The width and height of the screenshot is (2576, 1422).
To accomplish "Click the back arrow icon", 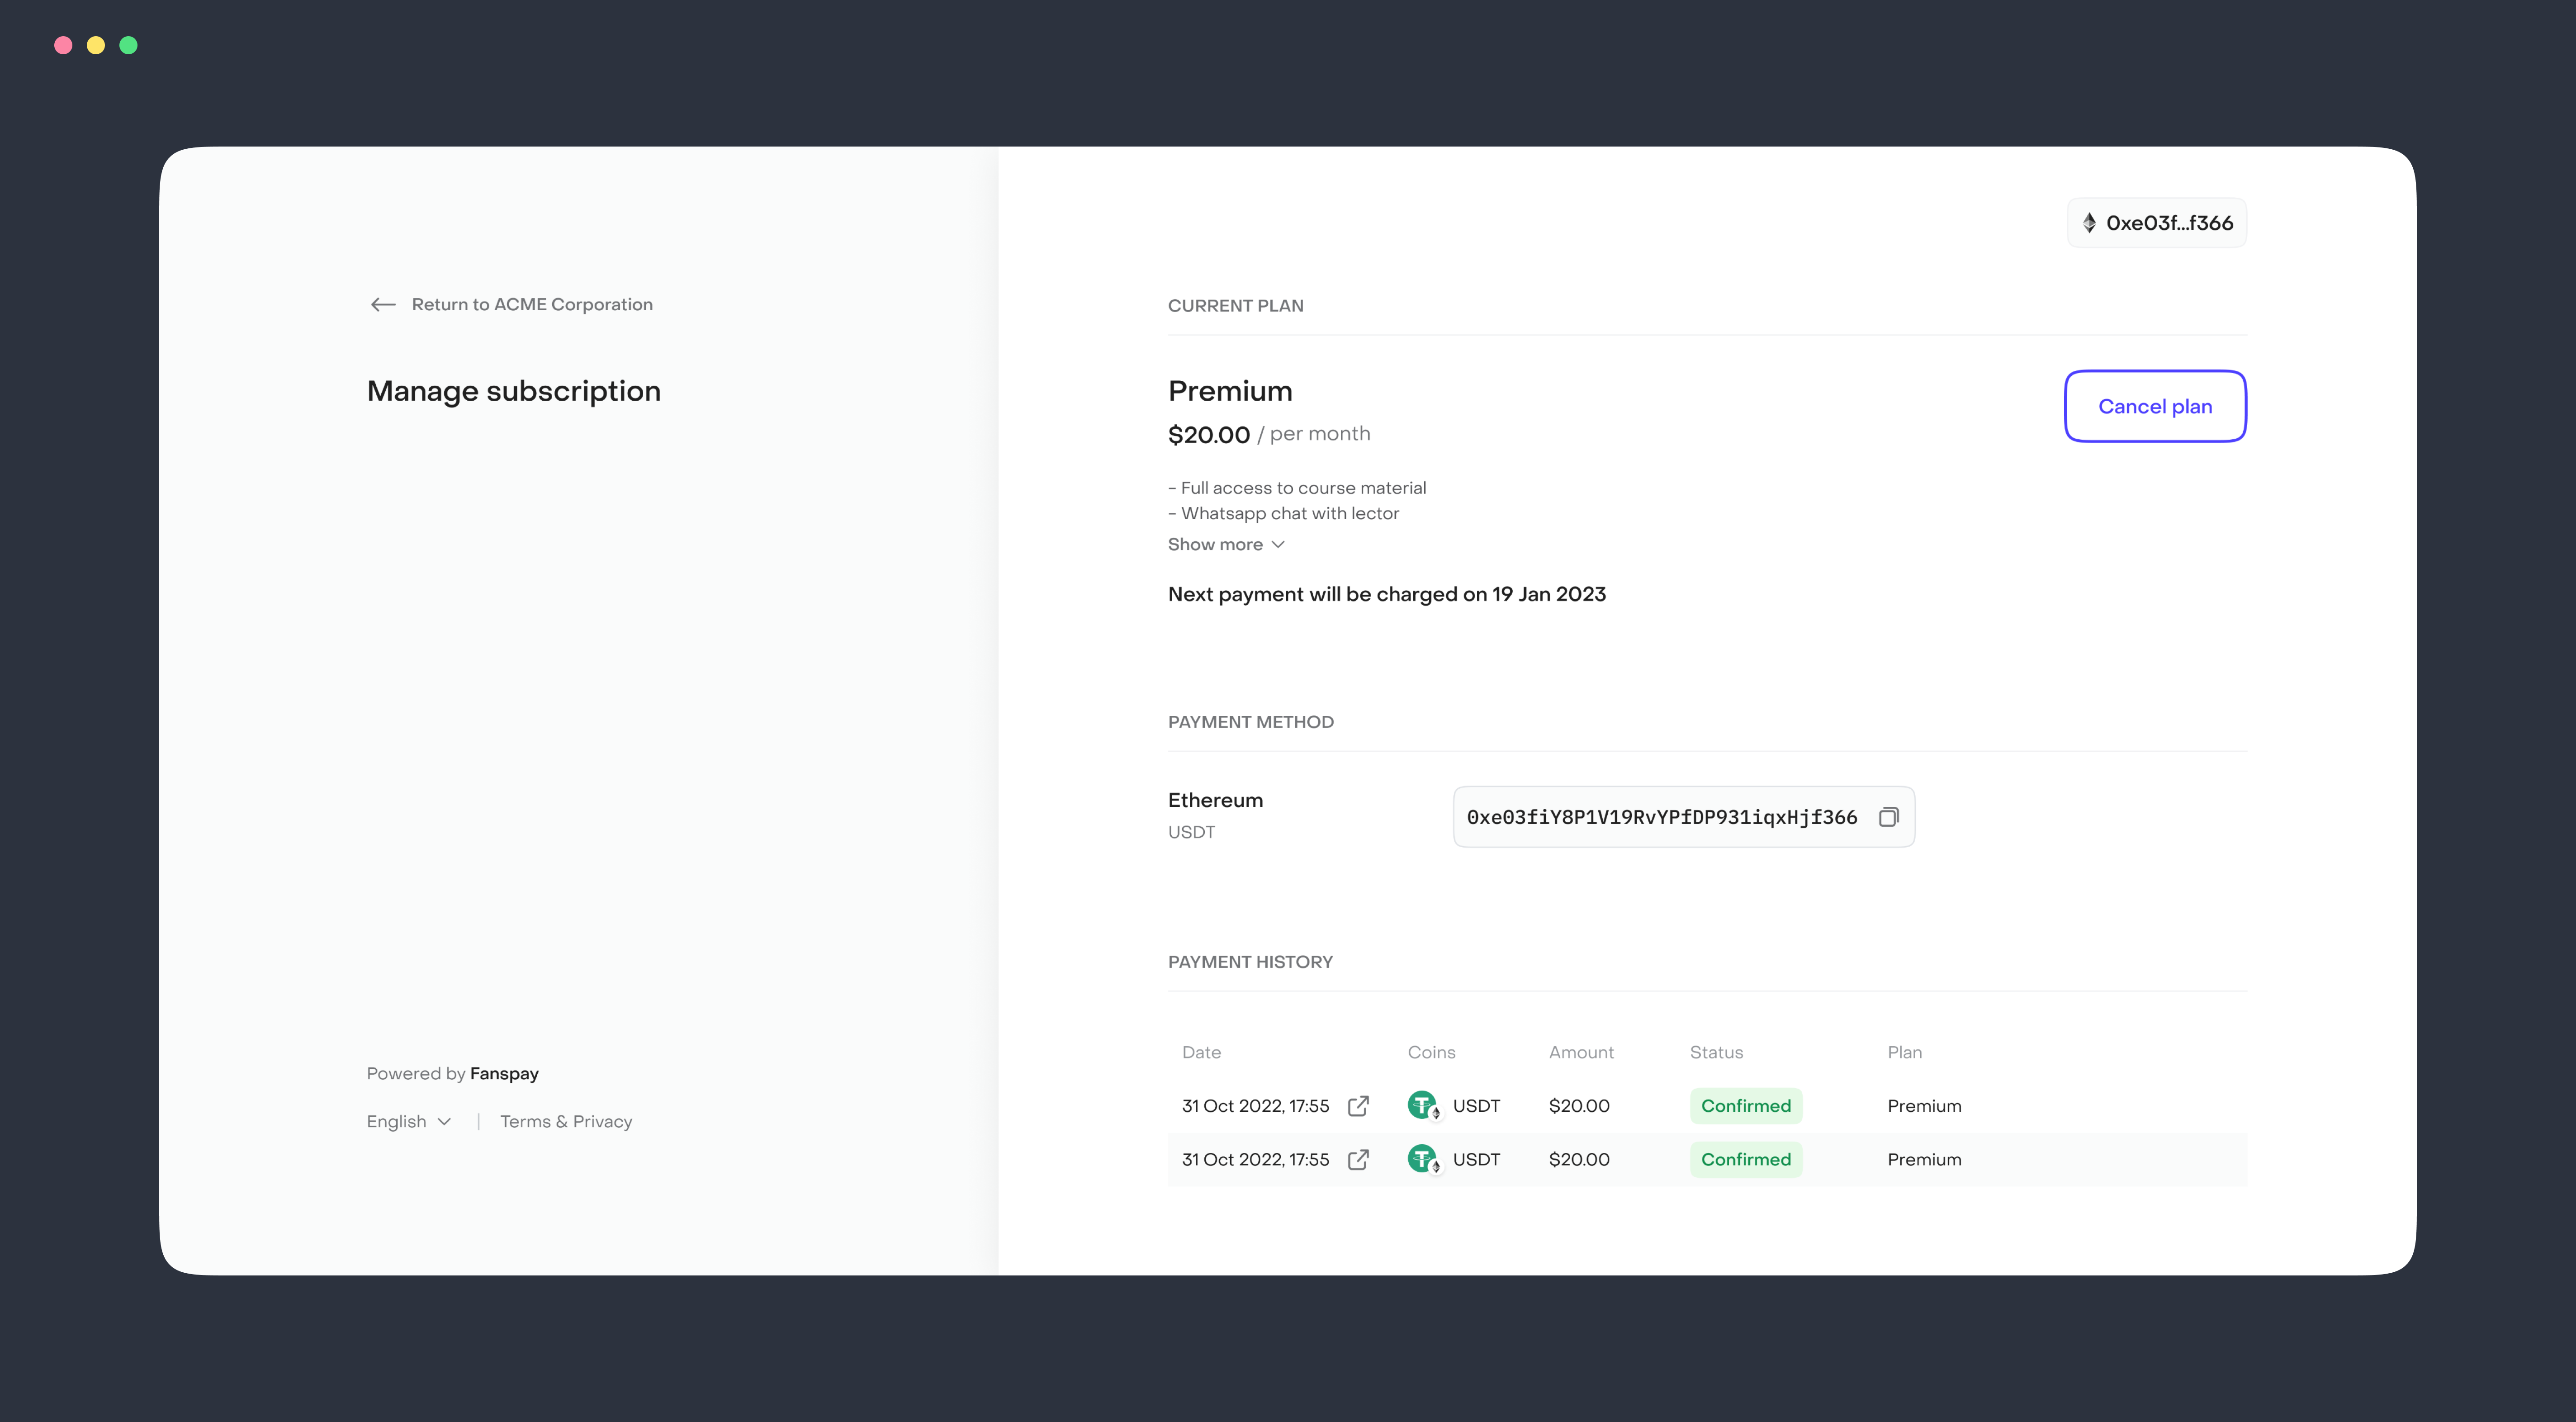I will (x=383, y=304).
